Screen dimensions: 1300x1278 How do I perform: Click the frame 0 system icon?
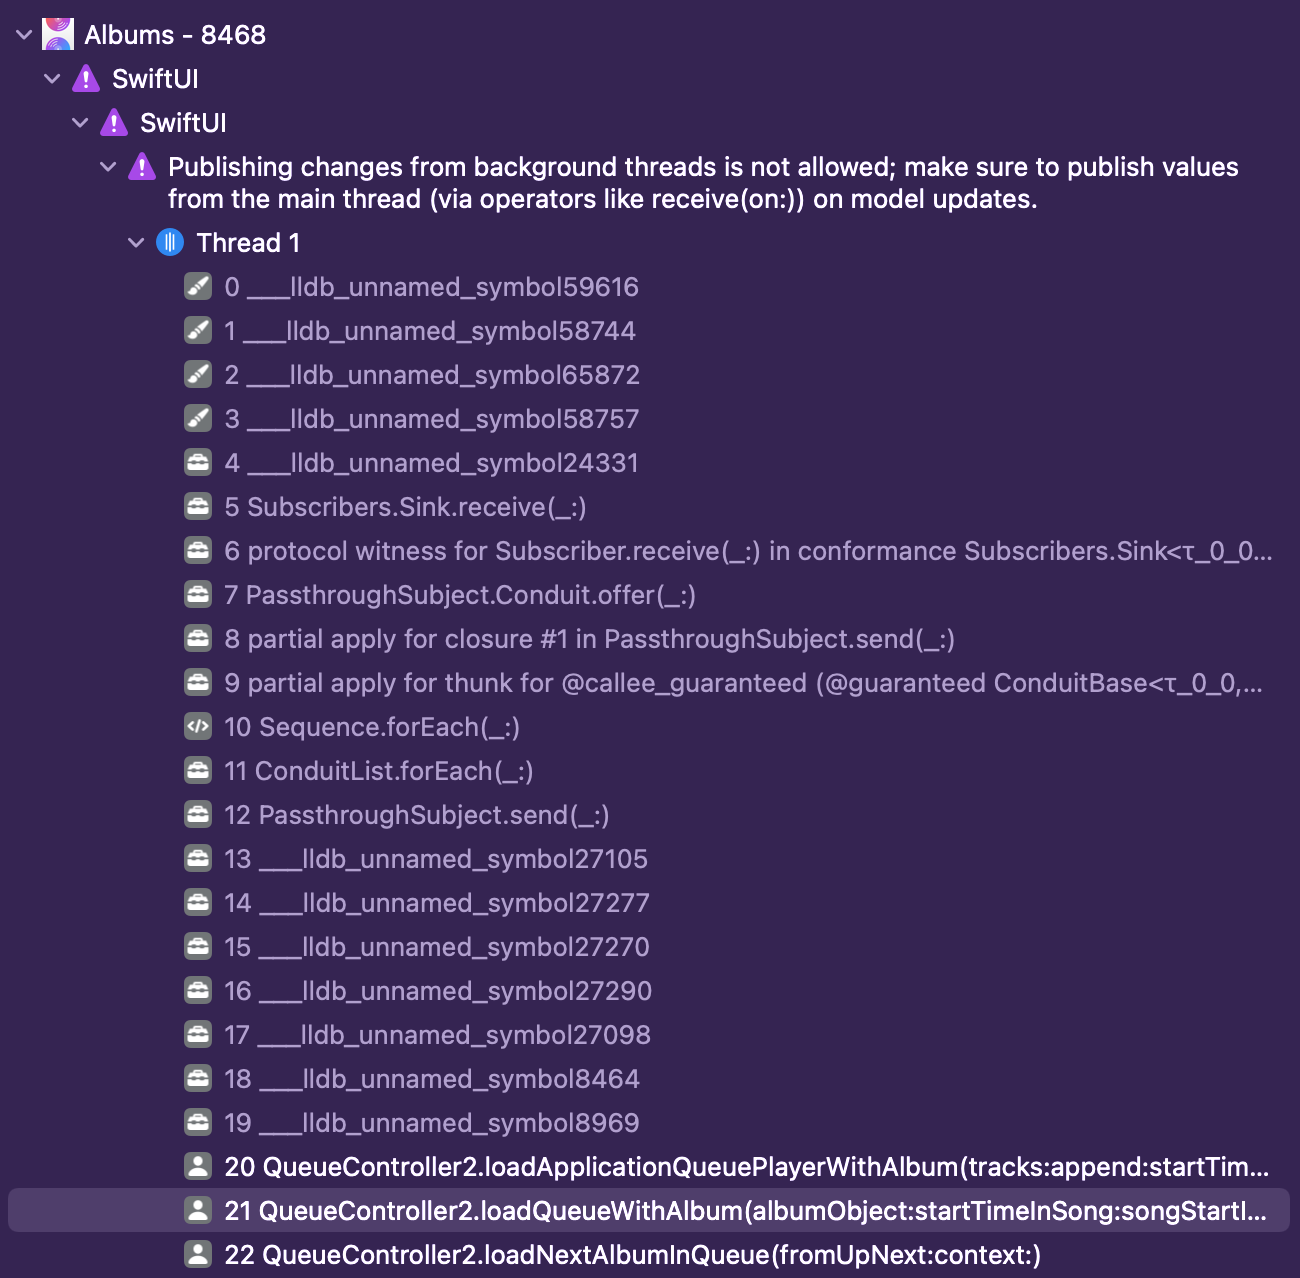(x=198, y=287)
